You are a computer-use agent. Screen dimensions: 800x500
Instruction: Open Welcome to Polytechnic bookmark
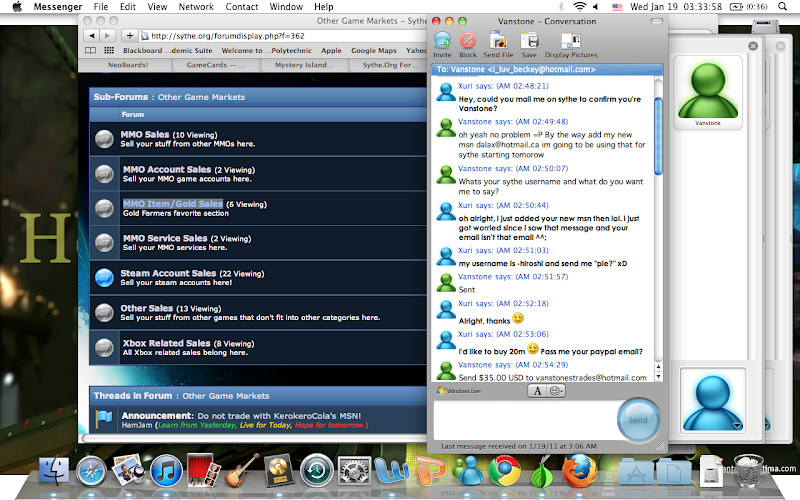[266, 51]
